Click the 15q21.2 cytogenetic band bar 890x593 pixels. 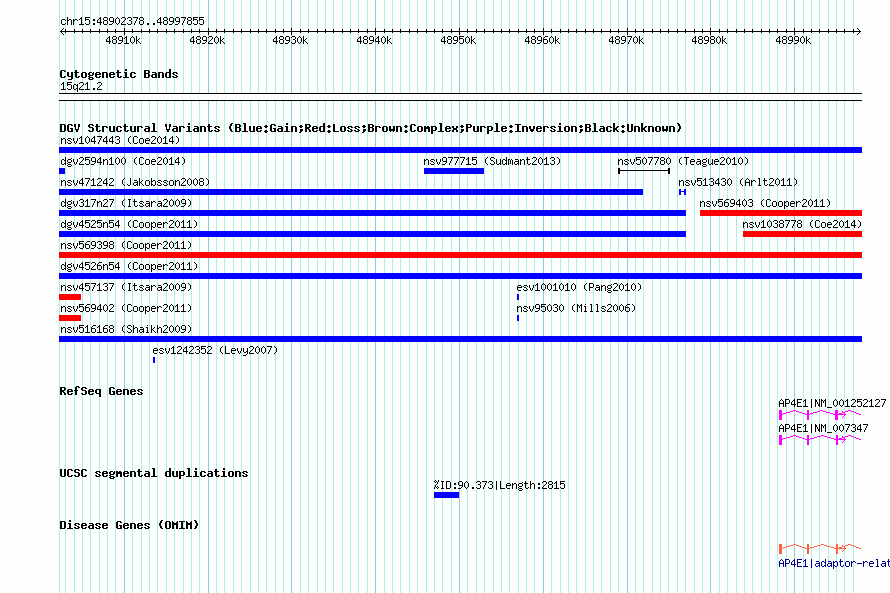[460, 97]
